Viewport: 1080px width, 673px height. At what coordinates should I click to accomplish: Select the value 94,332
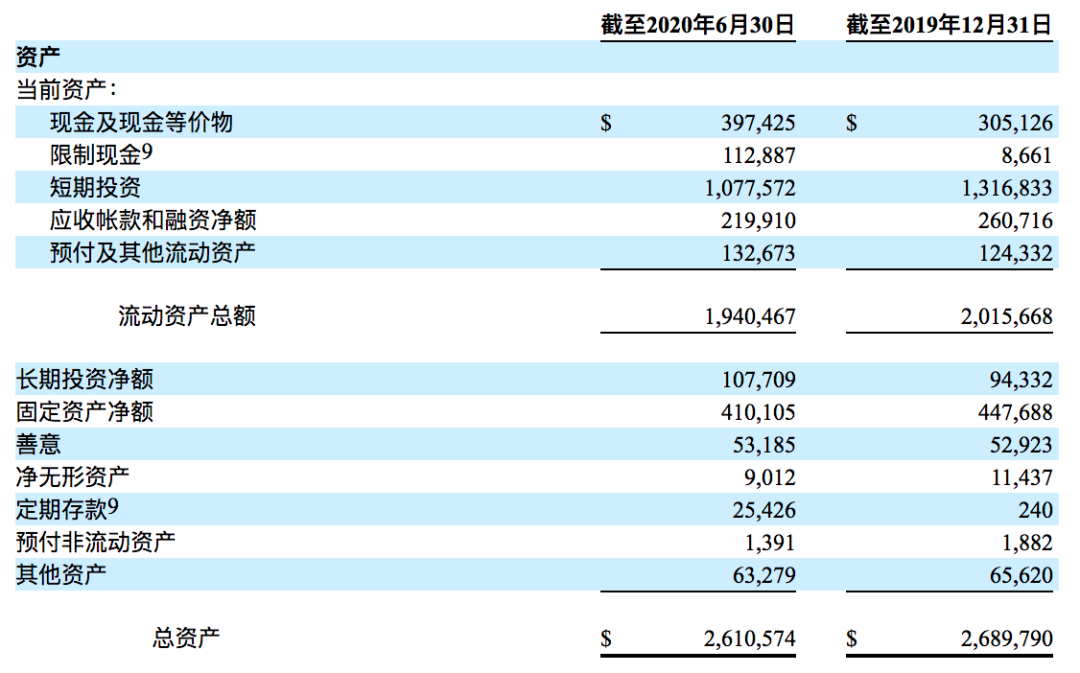(x=1021, y=380)
